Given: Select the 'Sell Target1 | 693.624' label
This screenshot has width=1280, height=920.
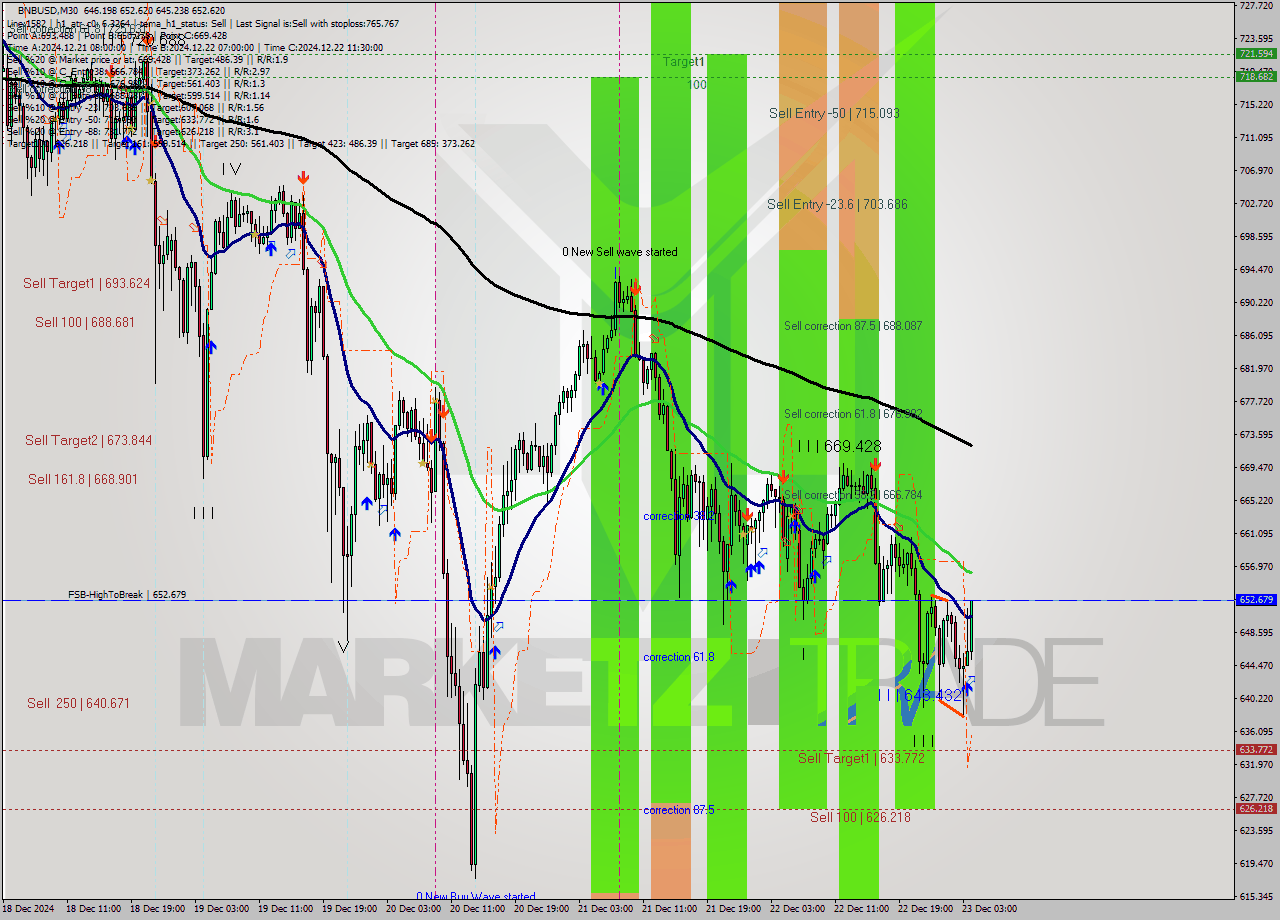Looking at the screenshot, I should pos(87,284).
